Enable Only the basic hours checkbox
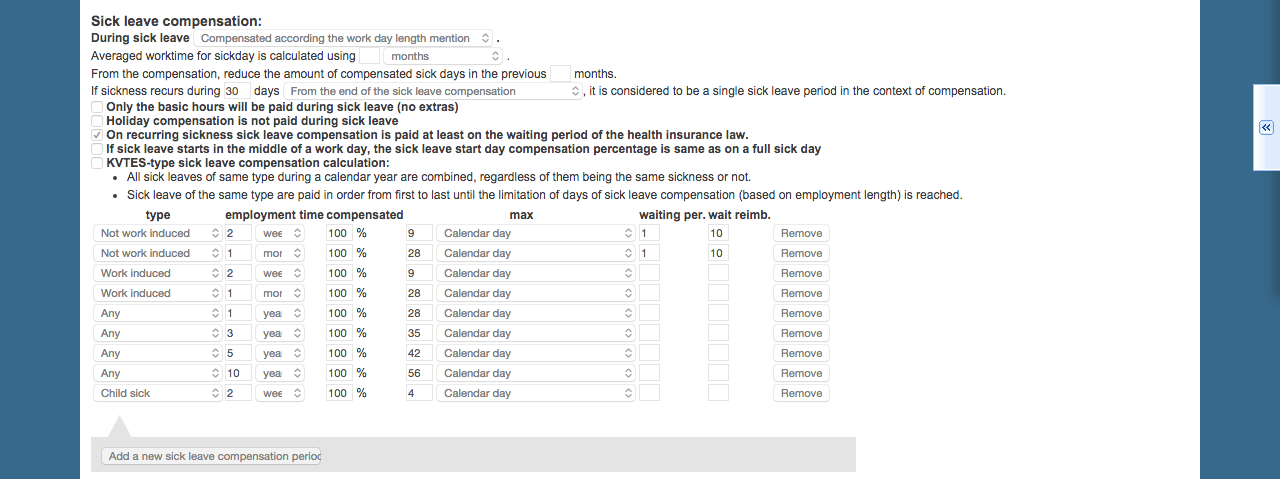Viewport: 1280px width, 479px height. click(x=97, y=107)
